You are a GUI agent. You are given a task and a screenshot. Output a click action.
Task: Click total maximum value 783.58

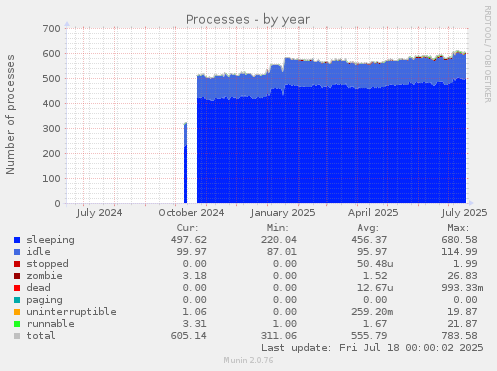[459, 336]
